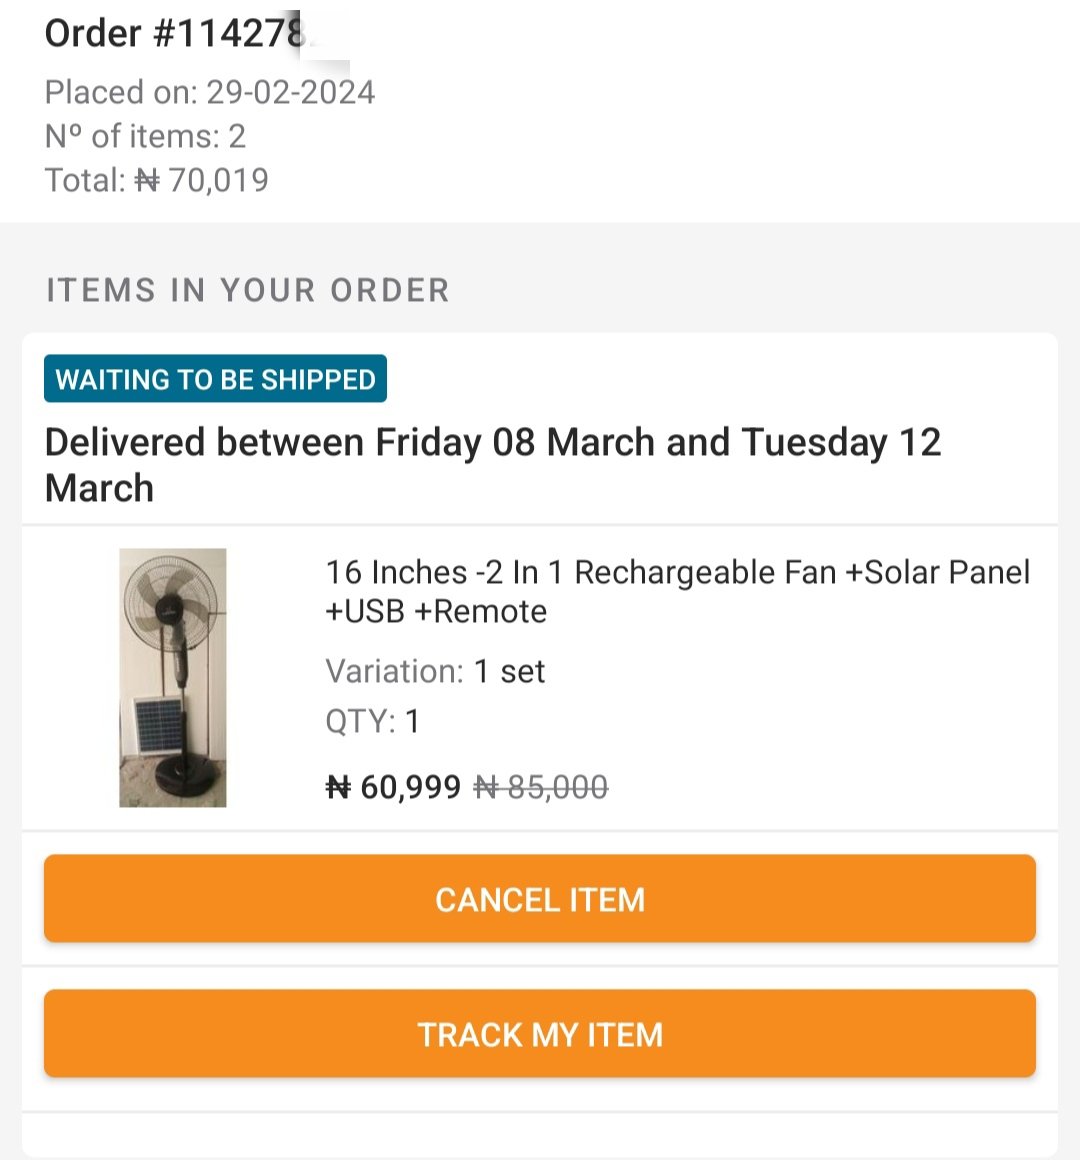
Task: Tap the CANCEL ITEM button
Action: click(x=540, y=899)
